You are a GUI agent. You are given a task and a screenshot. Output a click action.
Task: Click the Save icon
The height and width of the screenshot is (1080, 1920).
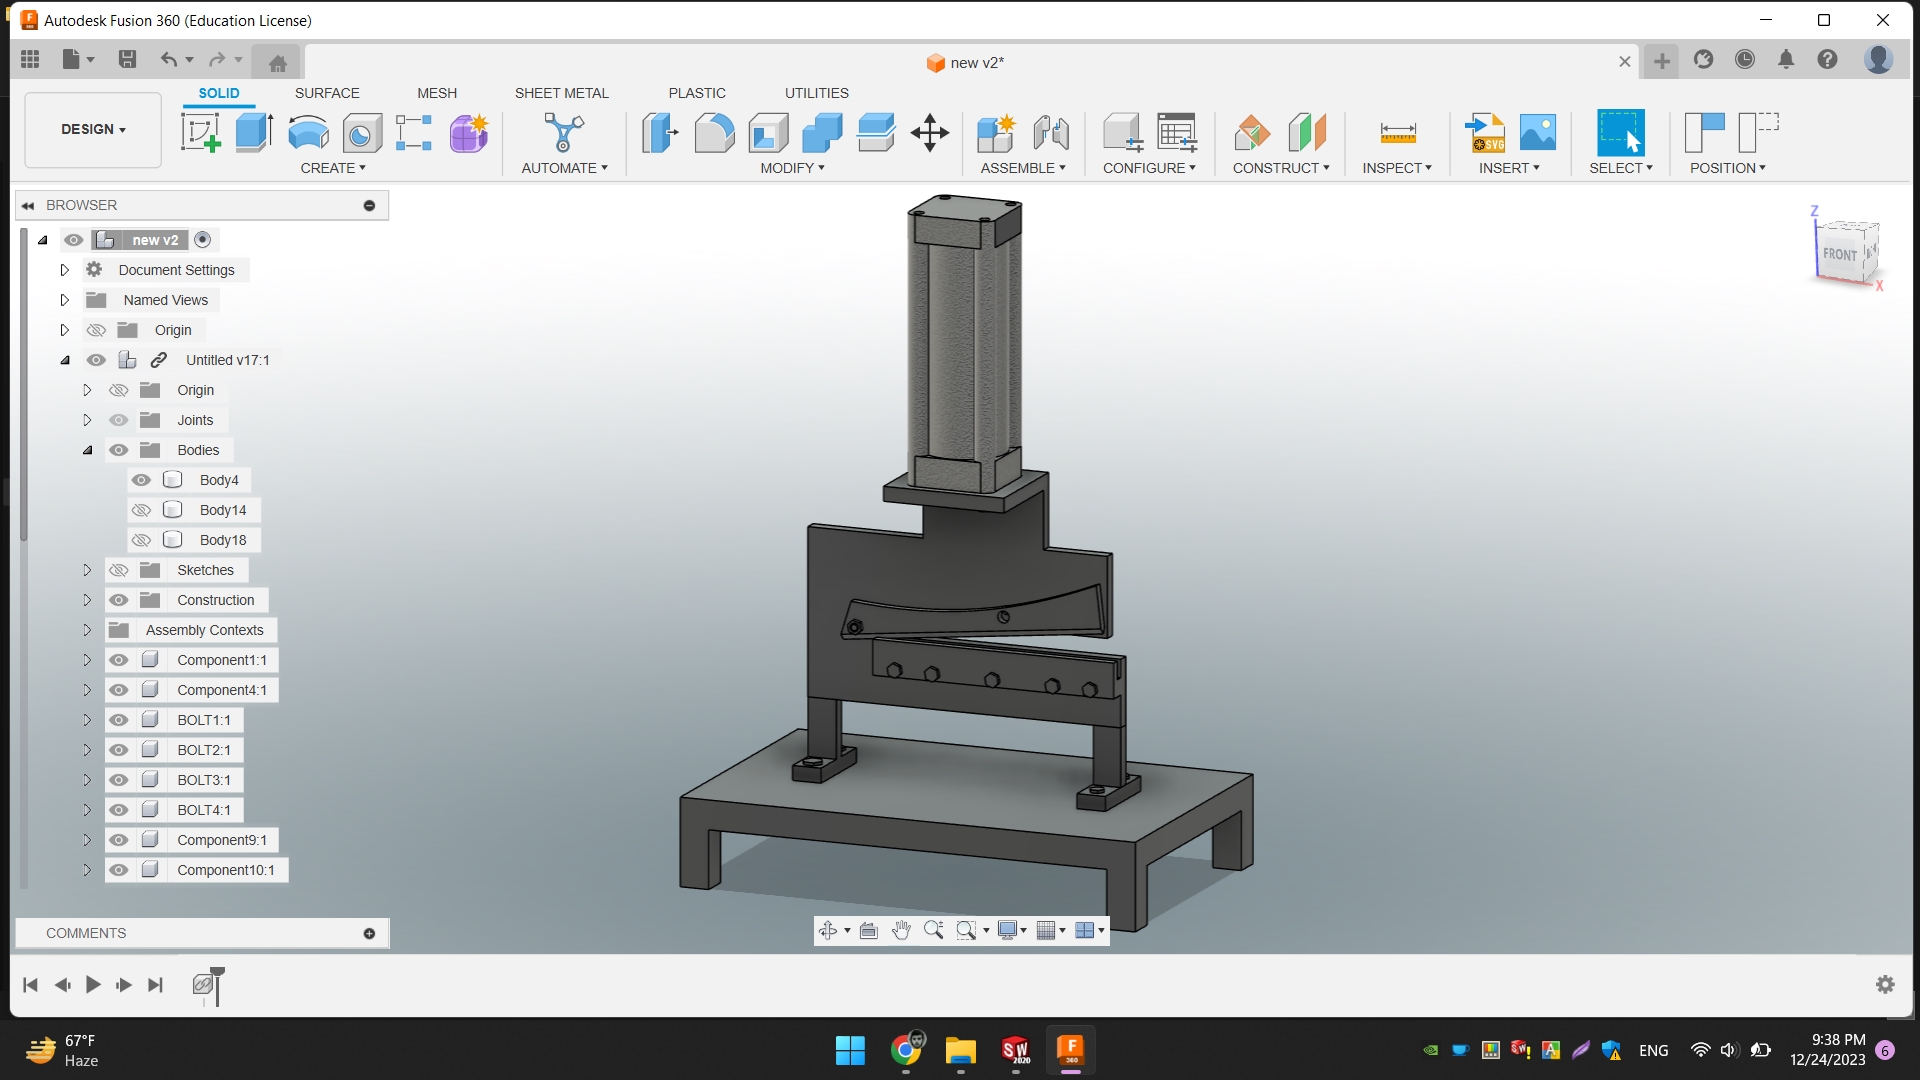click(127, 60)
